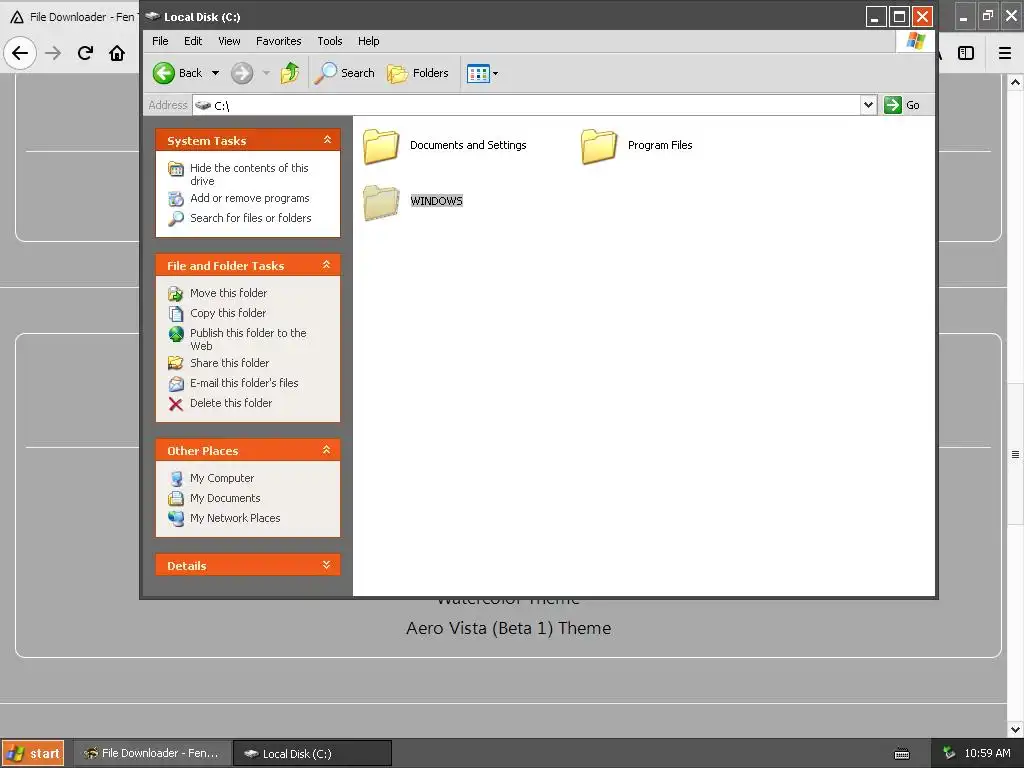This screenshot has height=768, width=1024.
Task: Click the grey Forward arrow in Explorer
Action: [x=242, y=73]
